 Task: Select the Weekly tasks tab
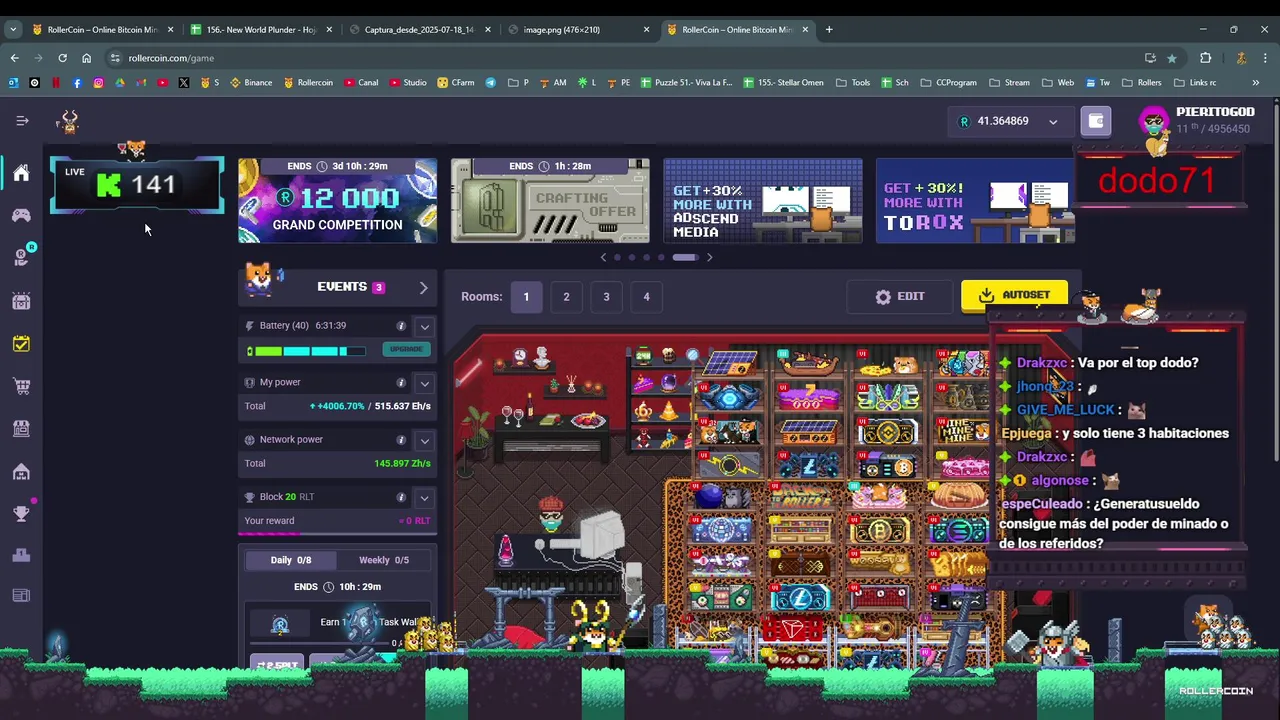(x=384, y=560)
